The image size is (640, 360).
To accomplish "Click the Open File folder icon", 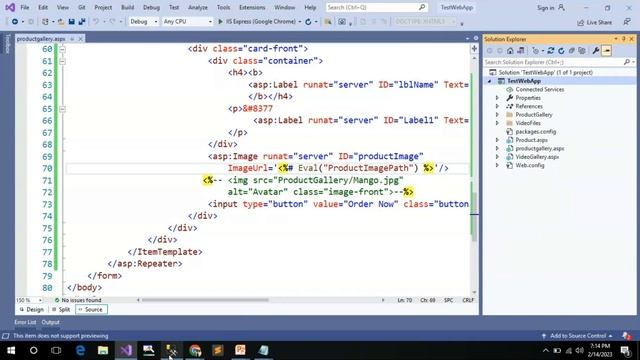I will (x=60, y=22).
